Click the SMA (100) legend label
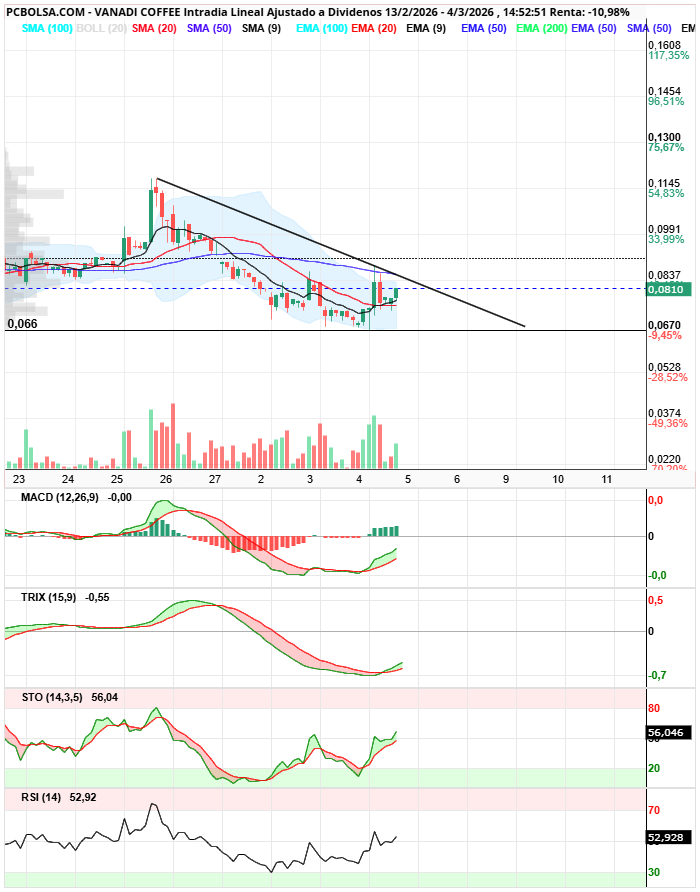The image size is (700, 892). [x=47, y=28]
